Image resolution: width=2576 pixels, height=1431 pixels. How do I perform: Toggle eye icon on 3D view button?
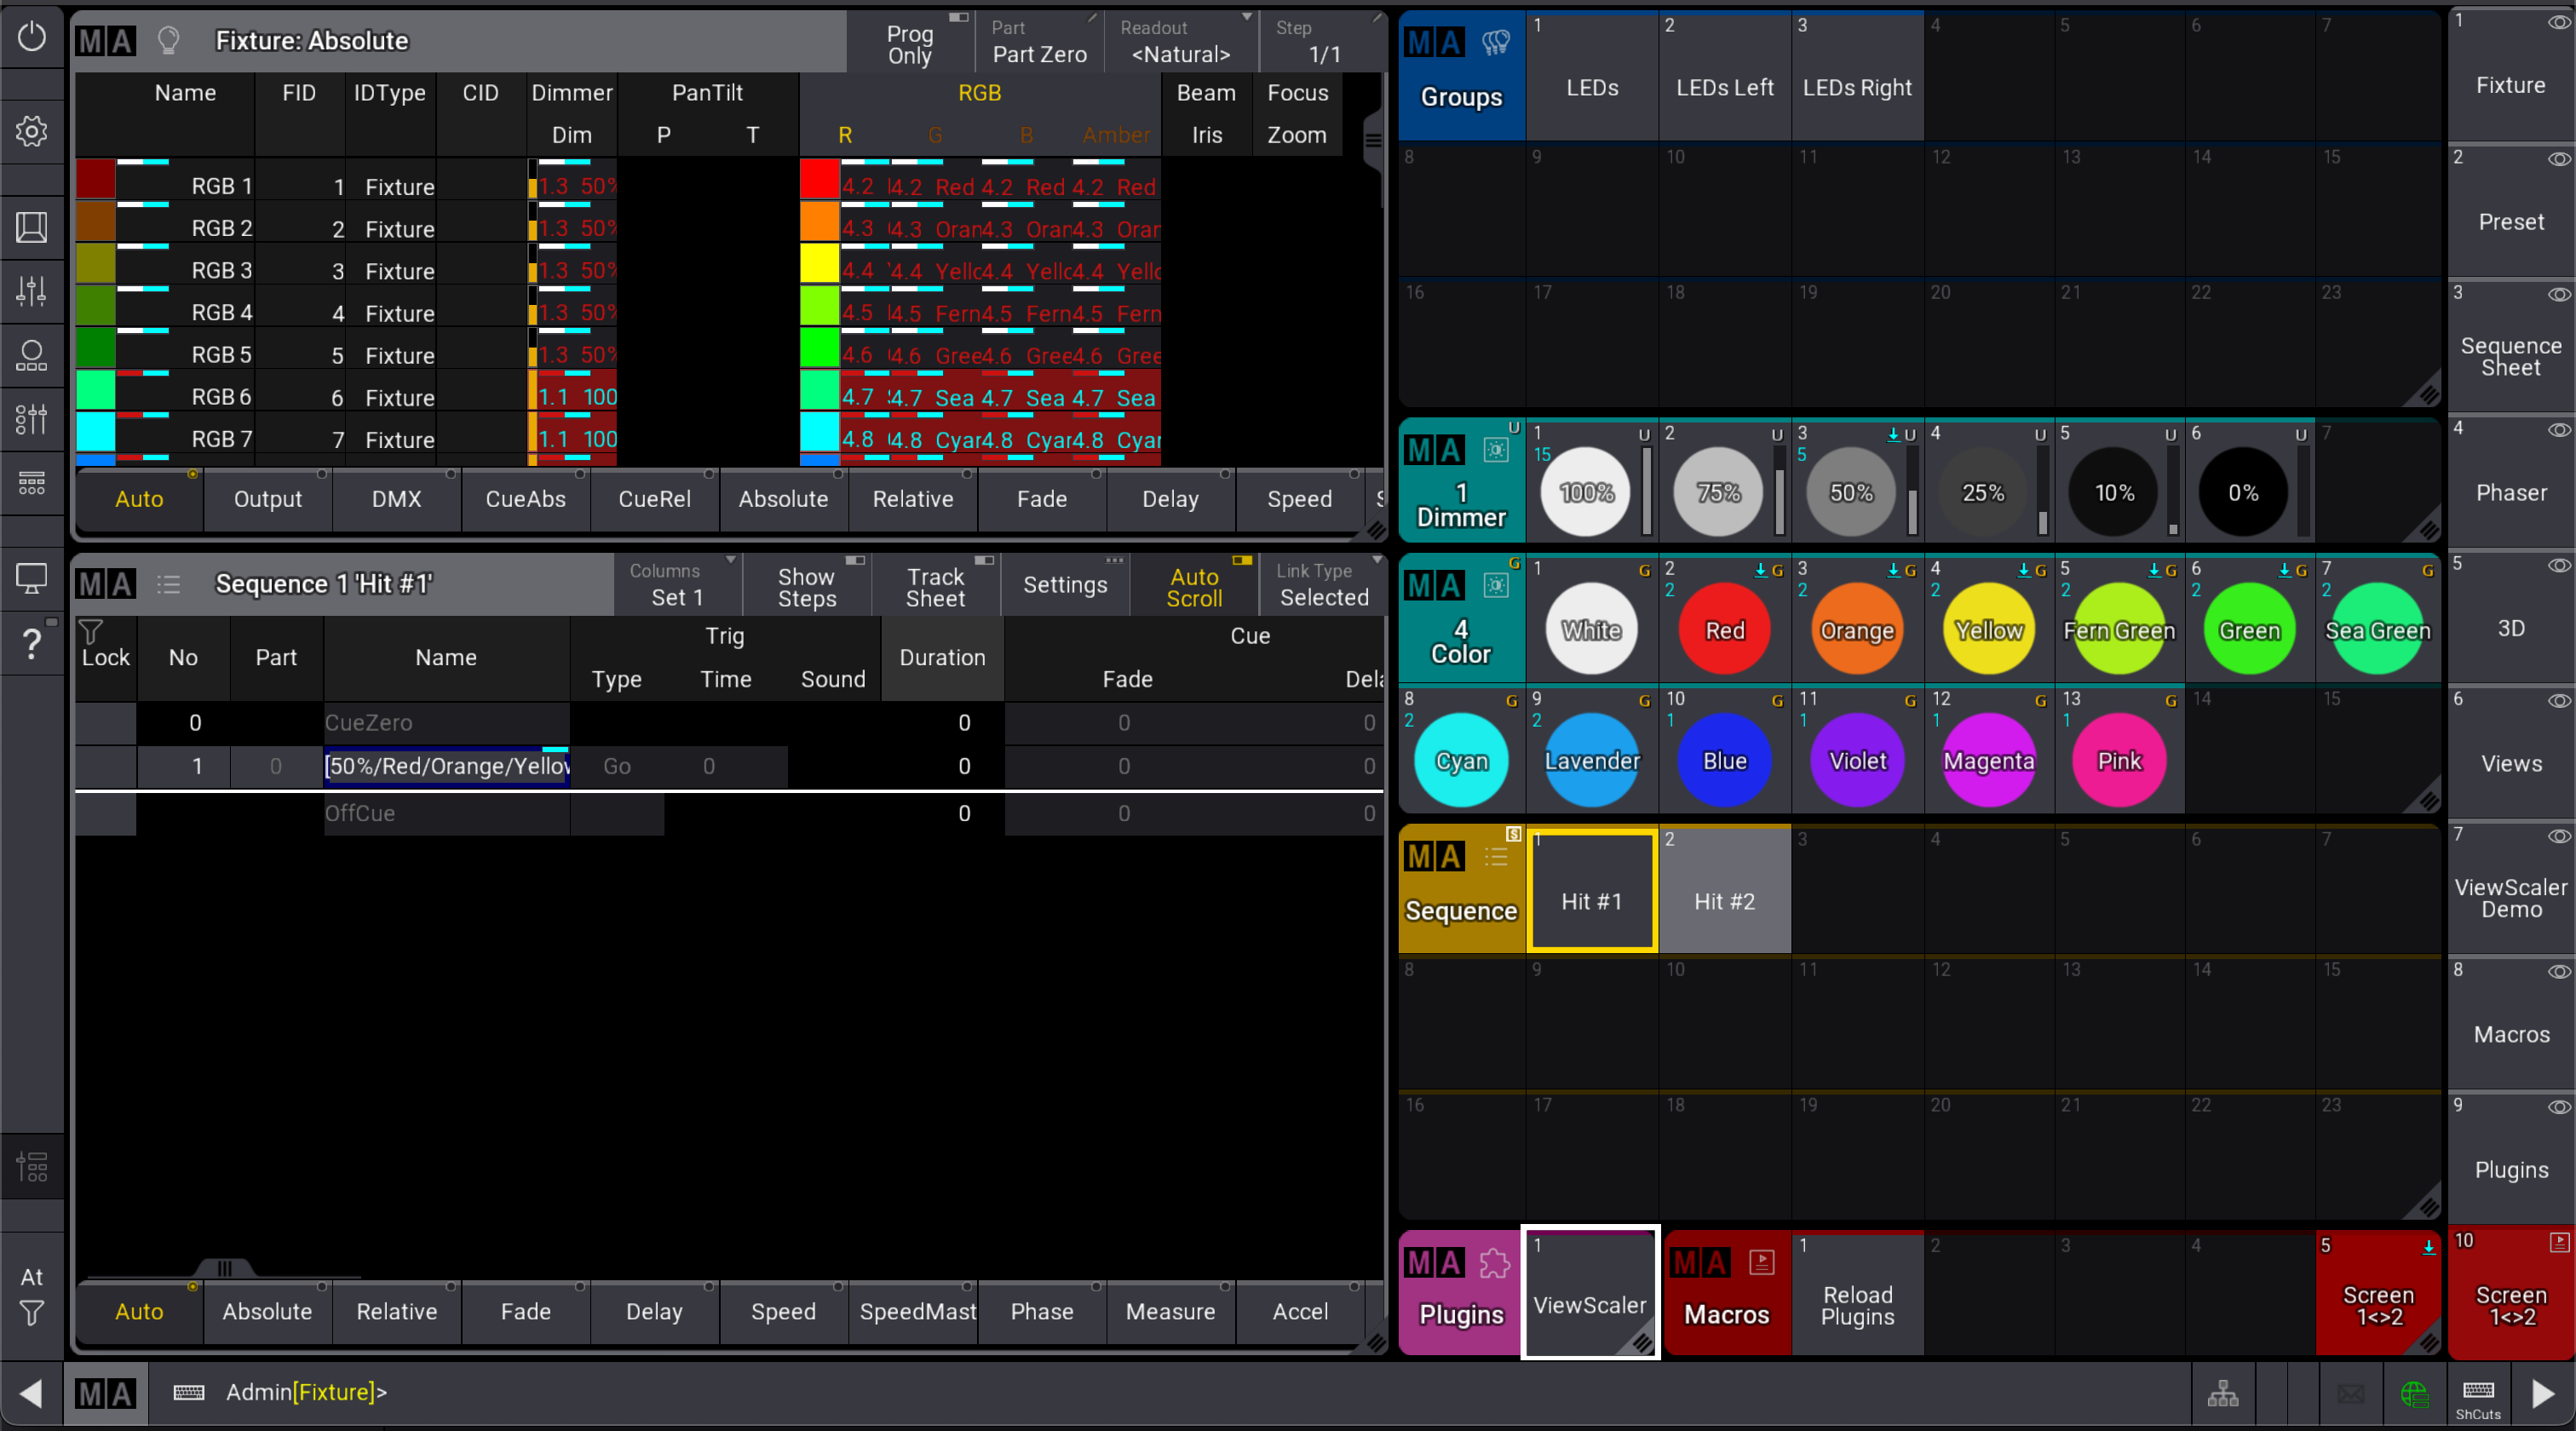pyautogui.click(x=2559, y=565)
